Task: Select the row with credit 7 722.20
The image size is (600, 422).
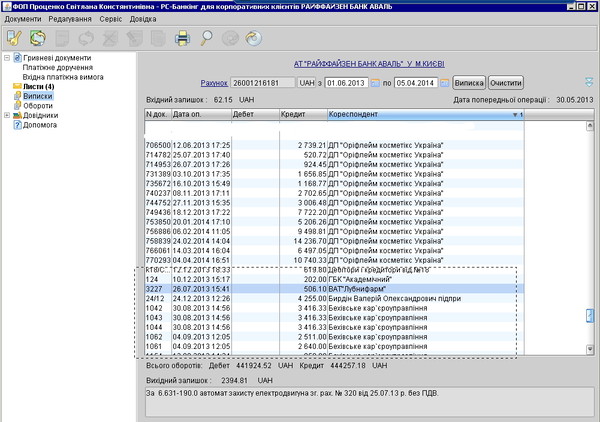Action: (334, 212)
